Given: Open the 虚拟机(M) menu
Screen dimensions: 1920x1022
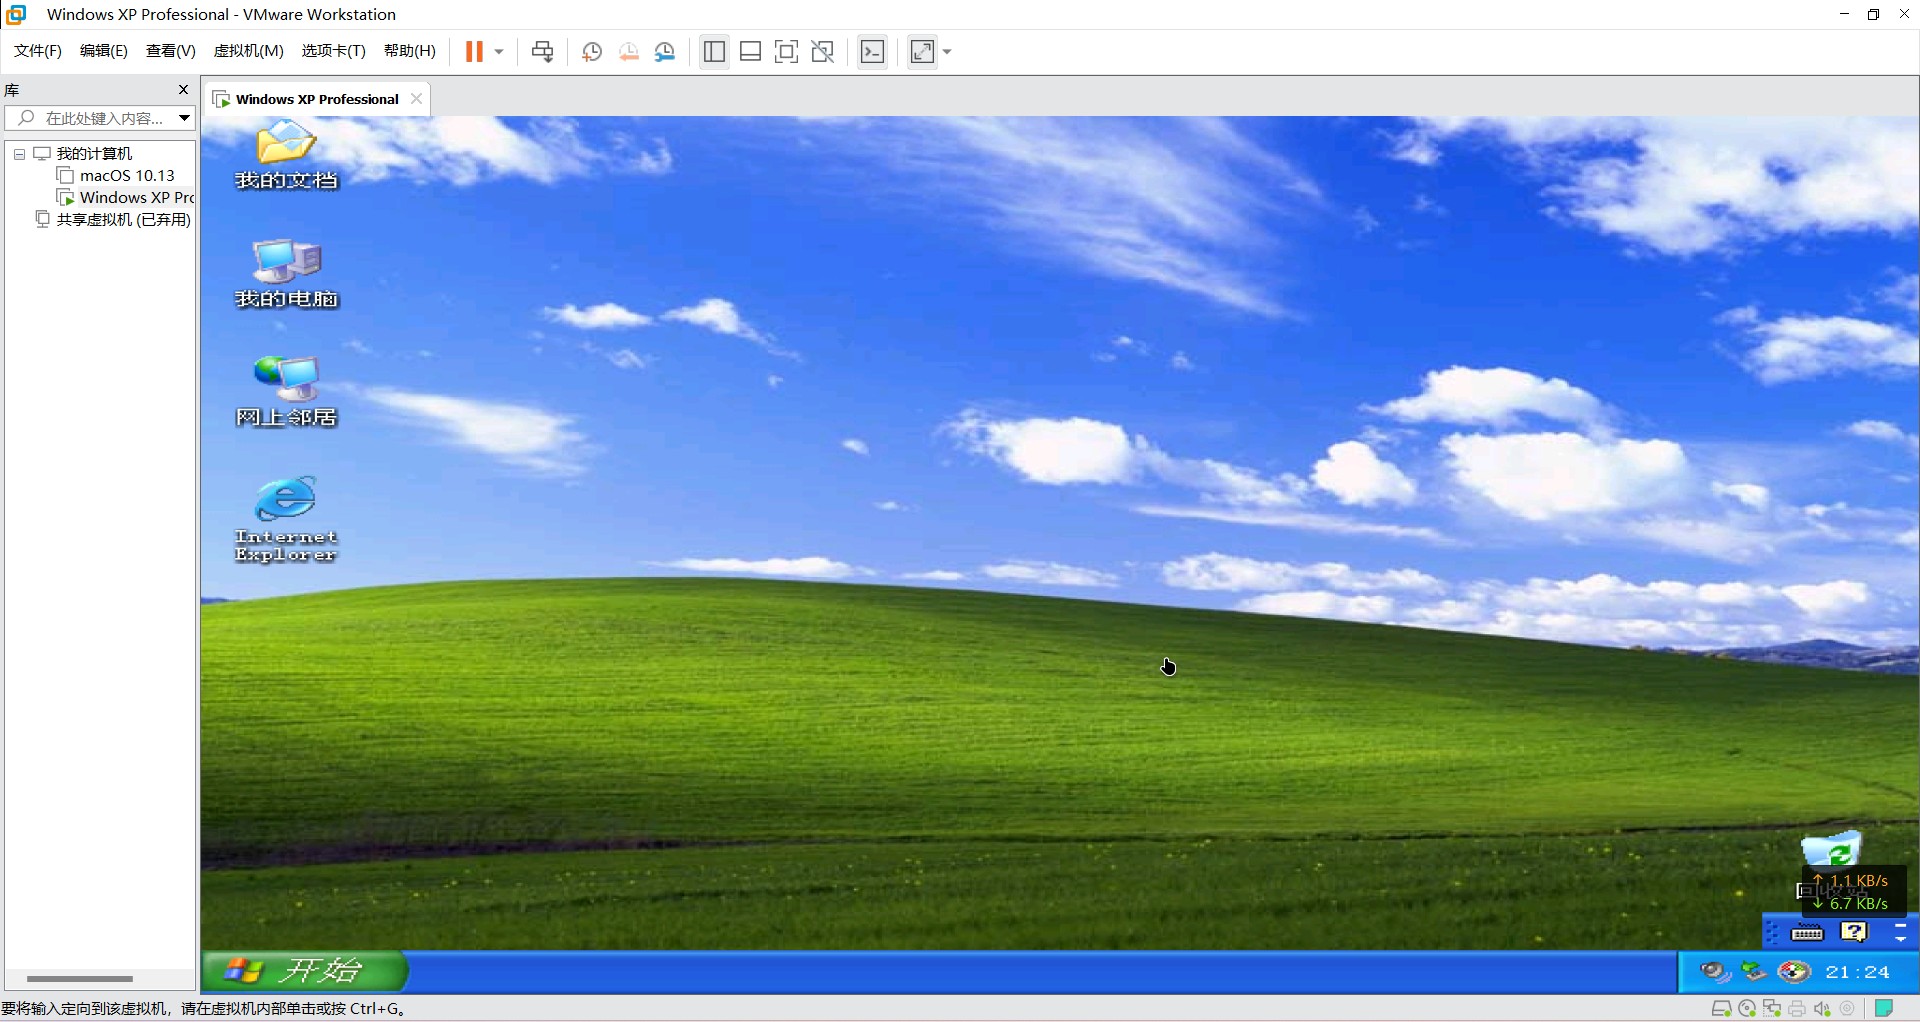Looking at the screenshot, I should coord(249,51).
